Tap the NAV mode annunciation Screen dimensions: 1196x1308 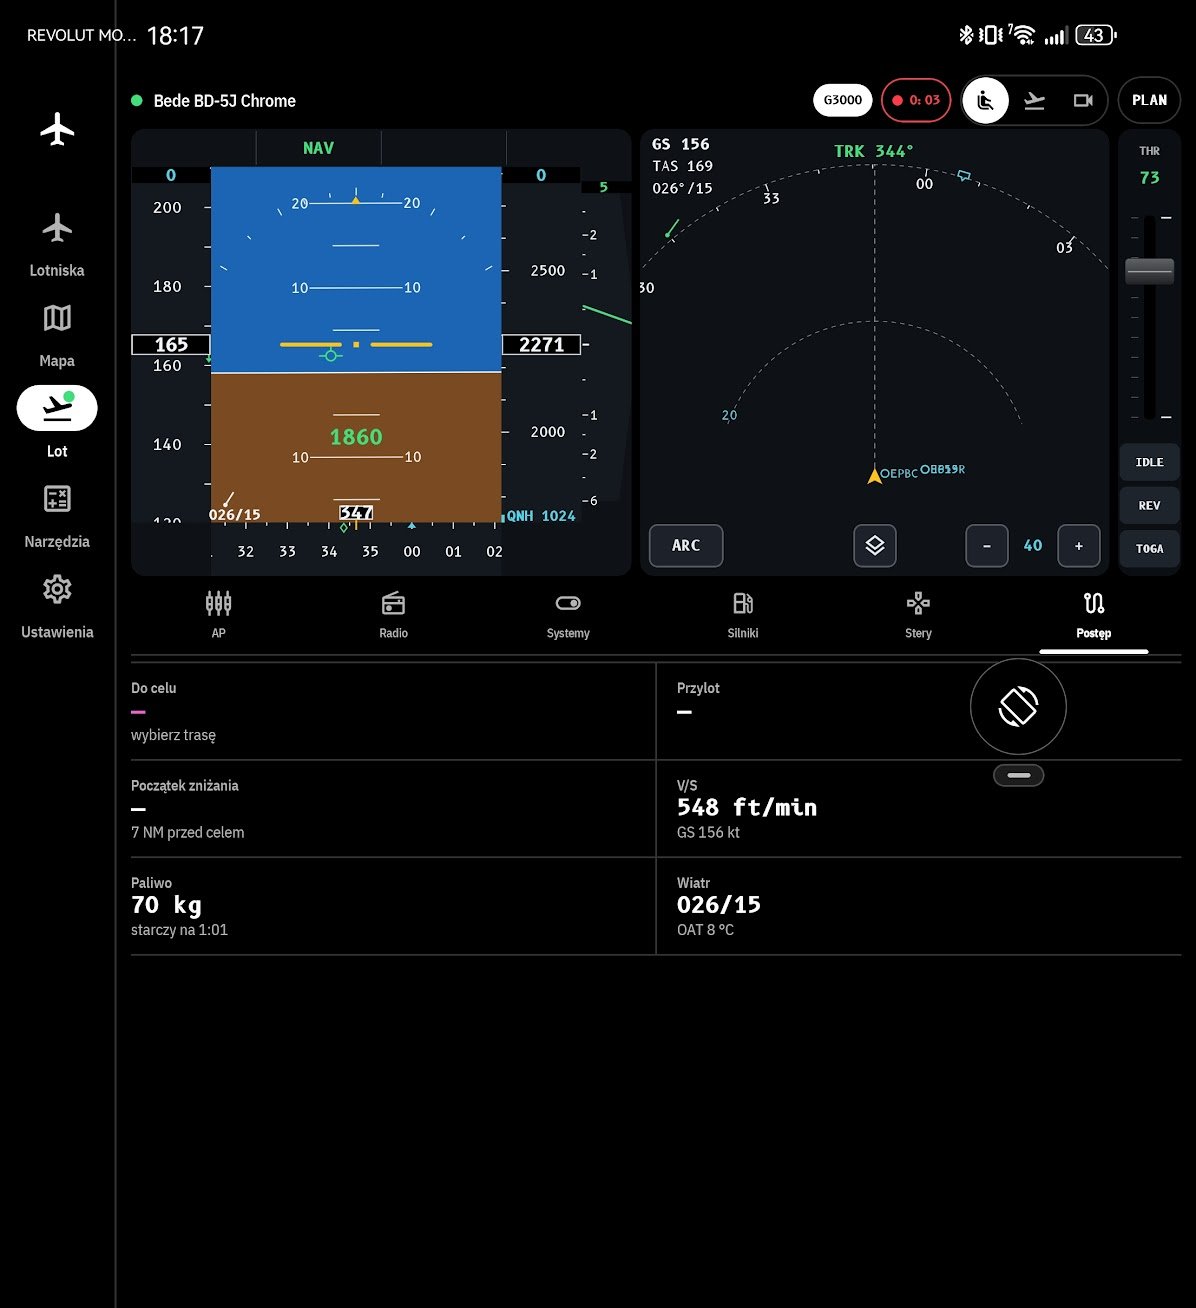point(318,148)
